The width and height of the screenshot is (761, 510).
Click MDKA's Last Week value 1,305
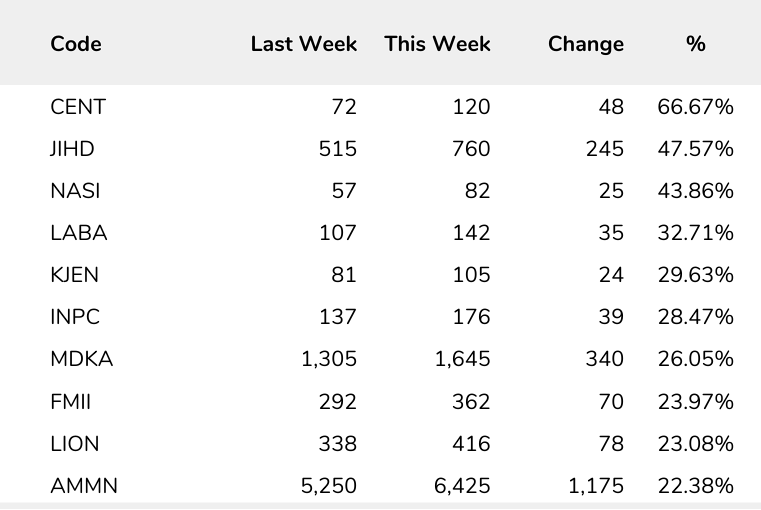tap(328, 359)
